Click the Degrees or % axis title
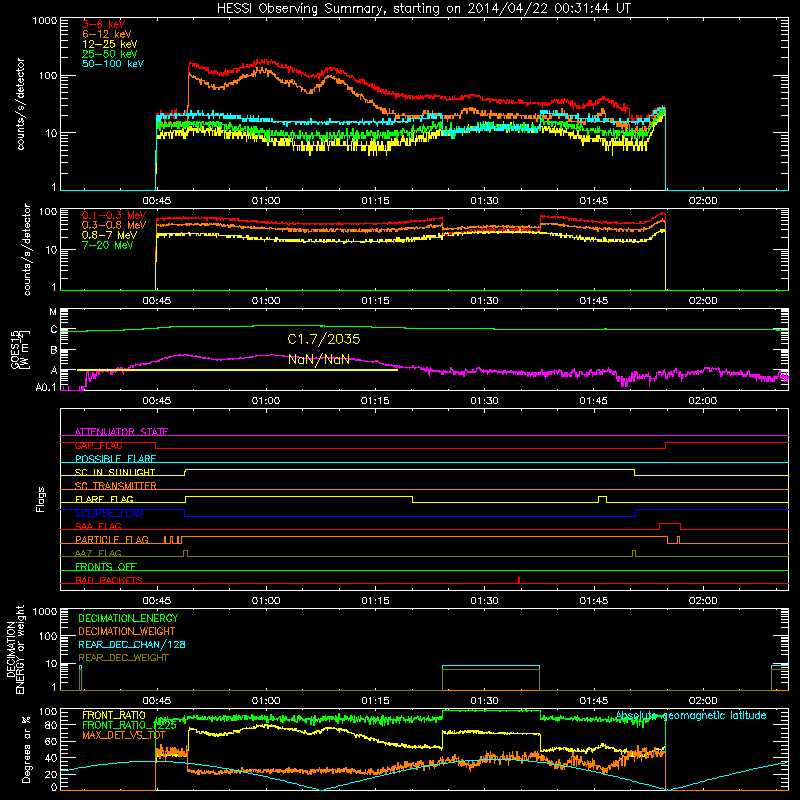The height and width of the screenshot is (800, 800). [x=26, y=749]
